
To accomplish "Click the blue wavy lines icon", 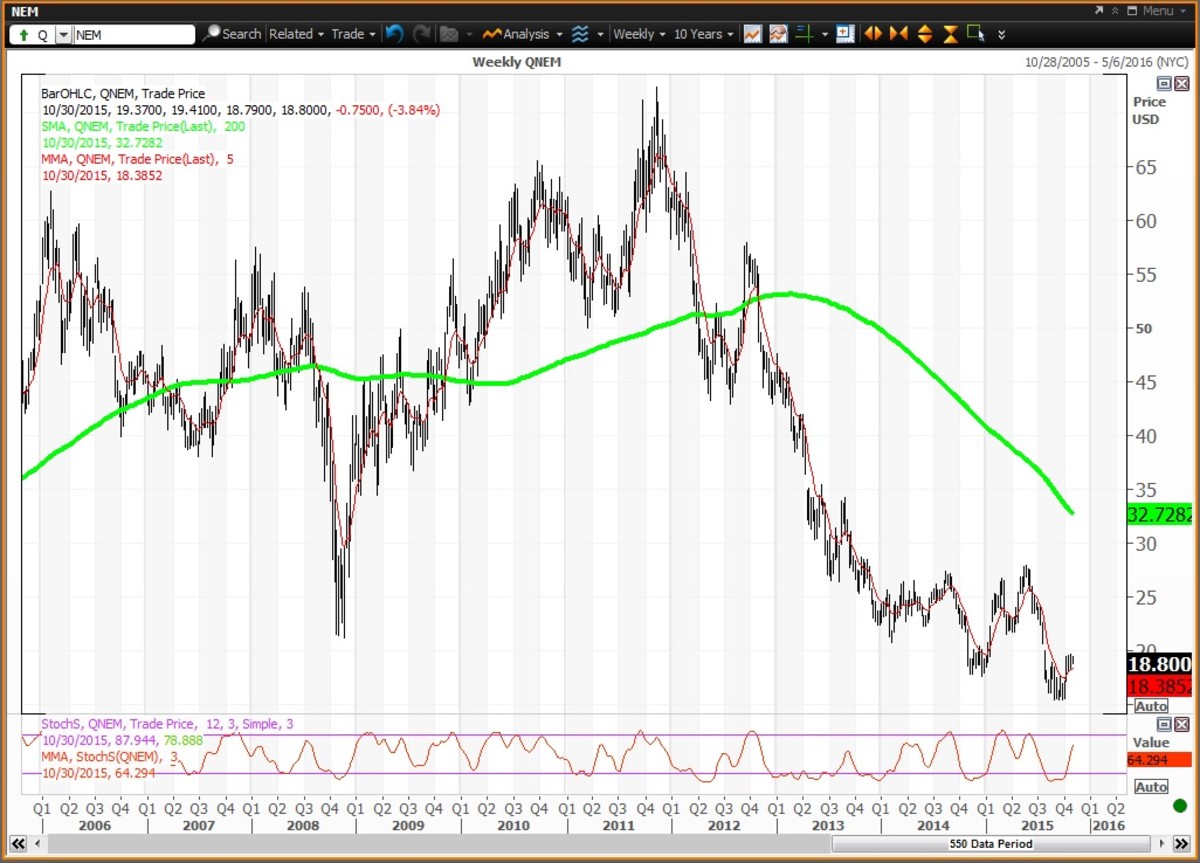I will (x=580, y=34).
